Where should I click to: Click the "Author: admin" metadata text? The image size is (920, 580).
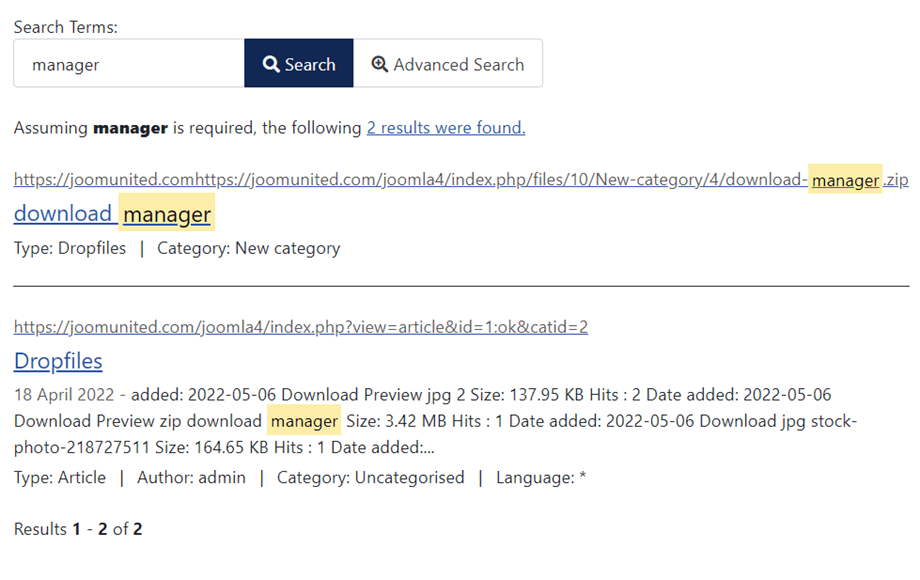pyautogui.click(x=191, y=478)
